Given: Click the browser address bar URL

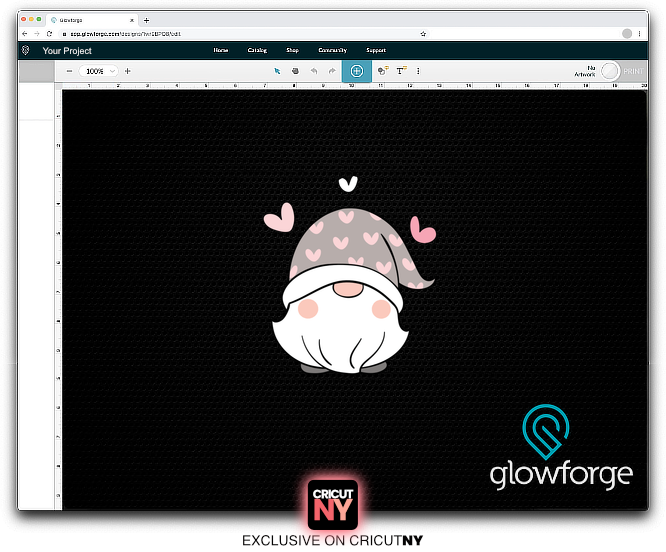Looking at the screenshot, I should (x=126, y=34).
